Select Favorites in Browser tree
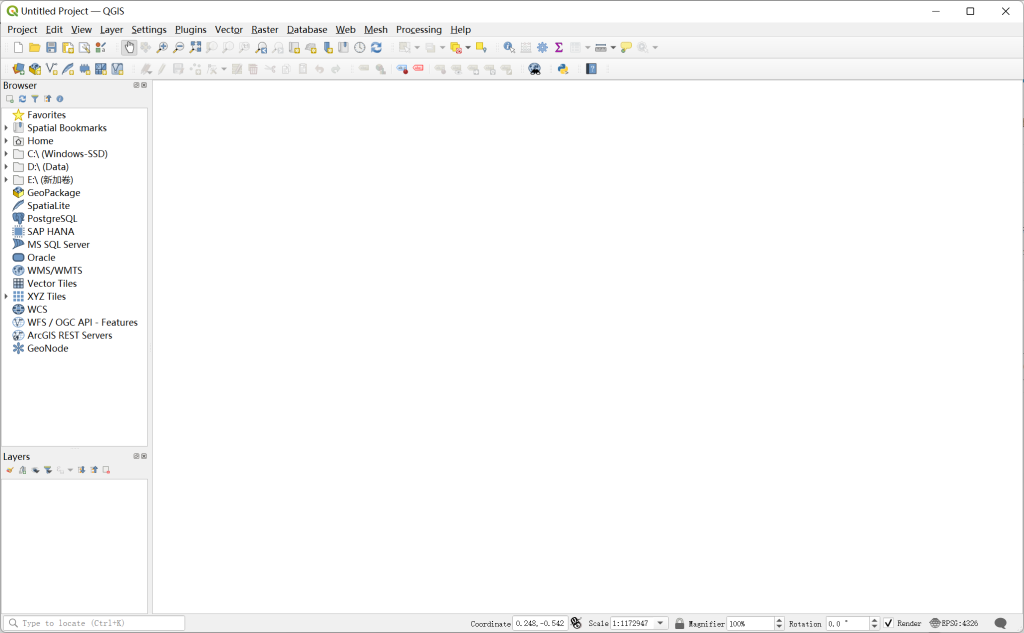Screen dimensions: 1024x633 [46, 115]
